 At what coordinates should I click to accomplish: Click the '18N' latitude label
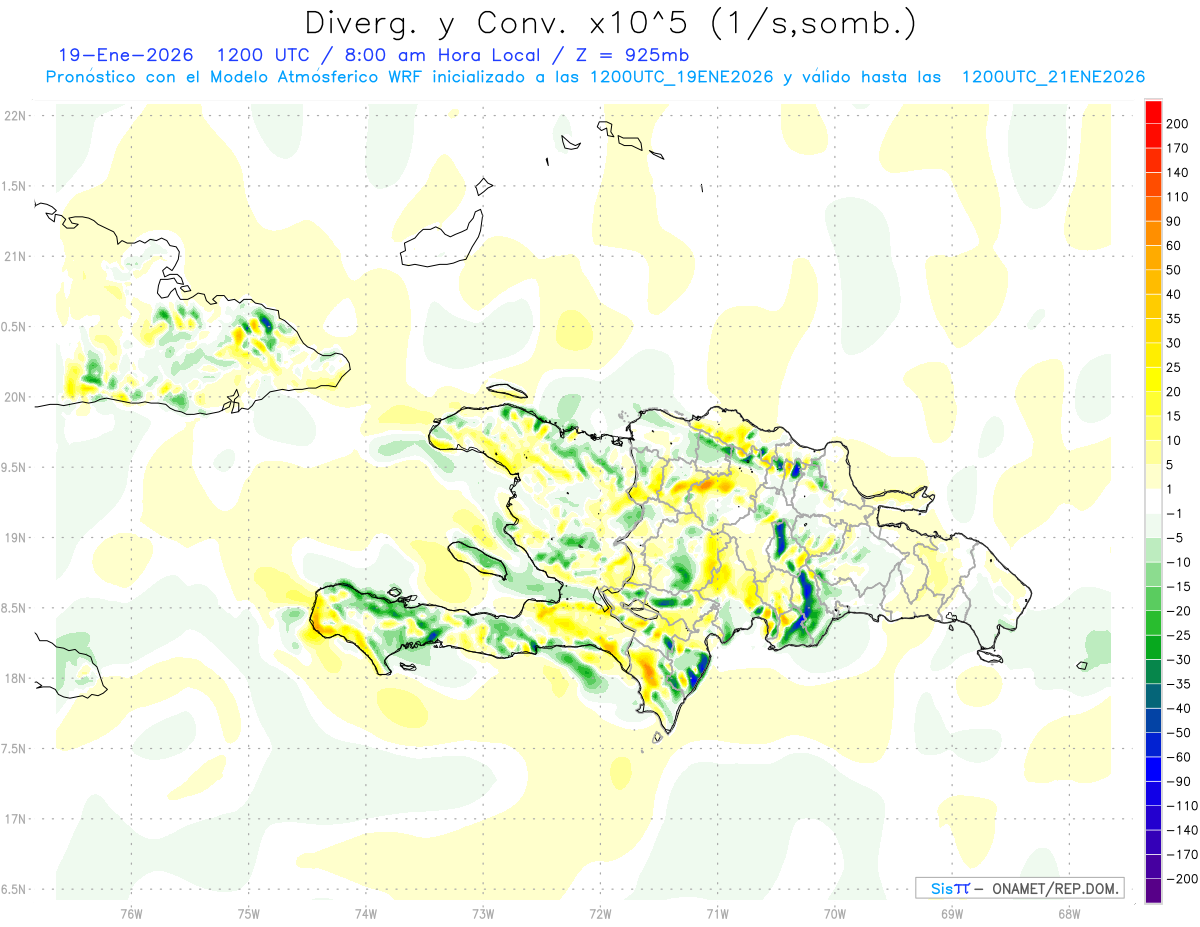(14, 678)
